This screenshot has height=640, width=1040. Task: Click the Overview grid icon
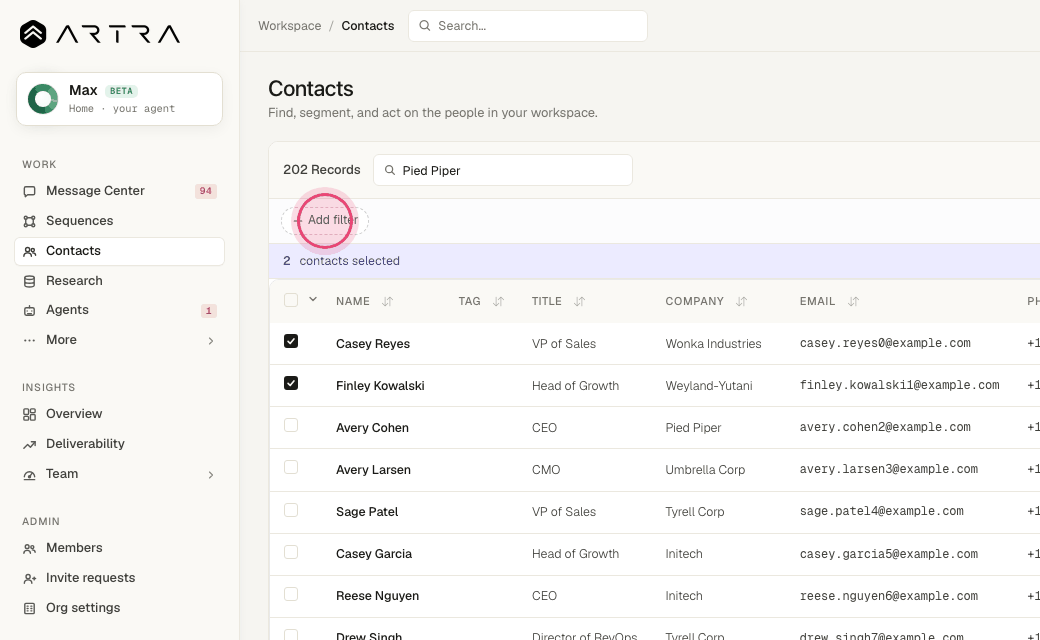tap(29, 415)
